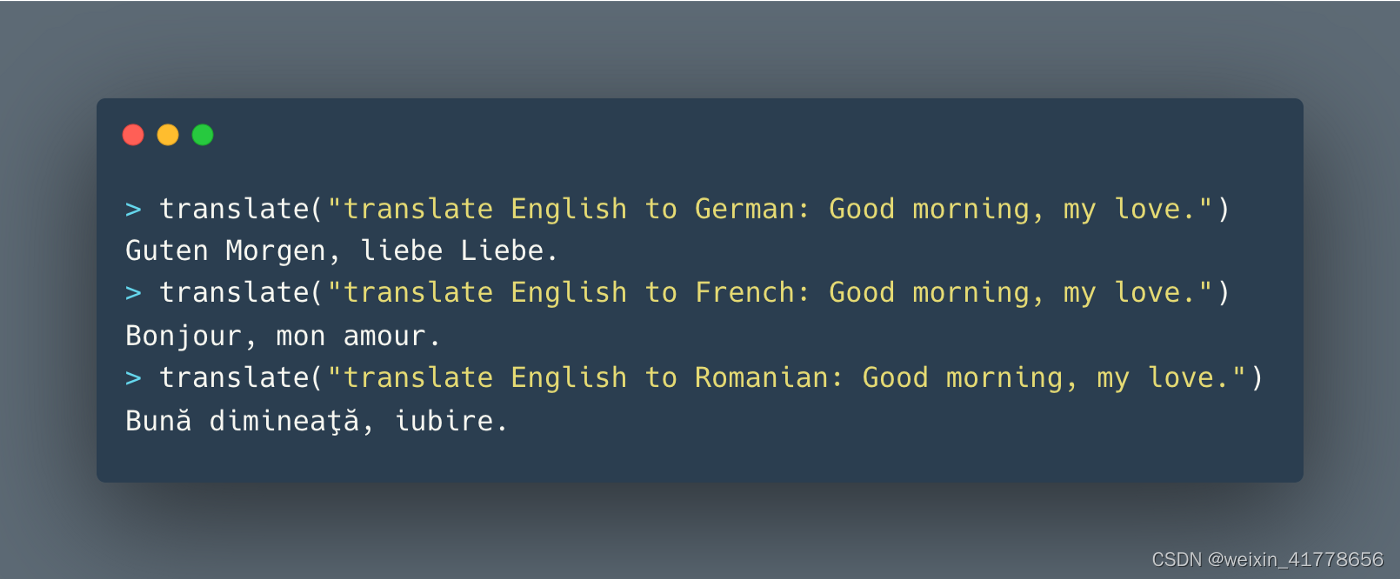This screenshot has height=579, width=1400.
Task: Click the closing parenthesis of the Romanian command
Action: click(1257, 378)
